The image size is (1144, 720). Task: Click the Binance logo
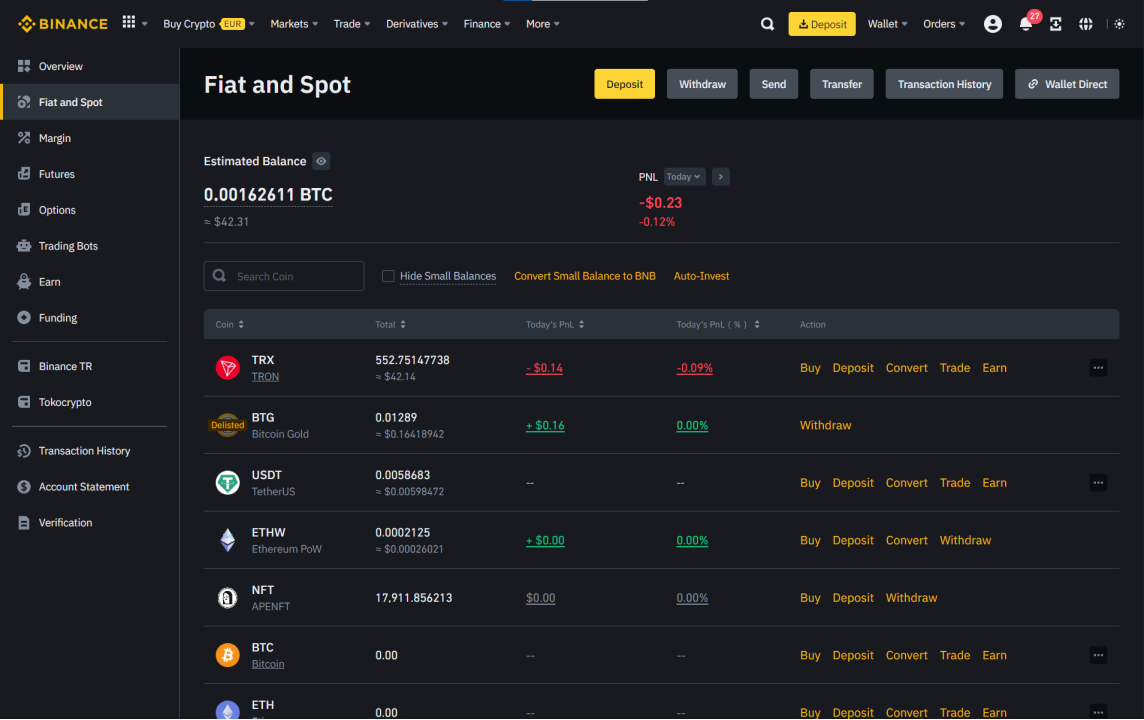[x=63, y=24]
